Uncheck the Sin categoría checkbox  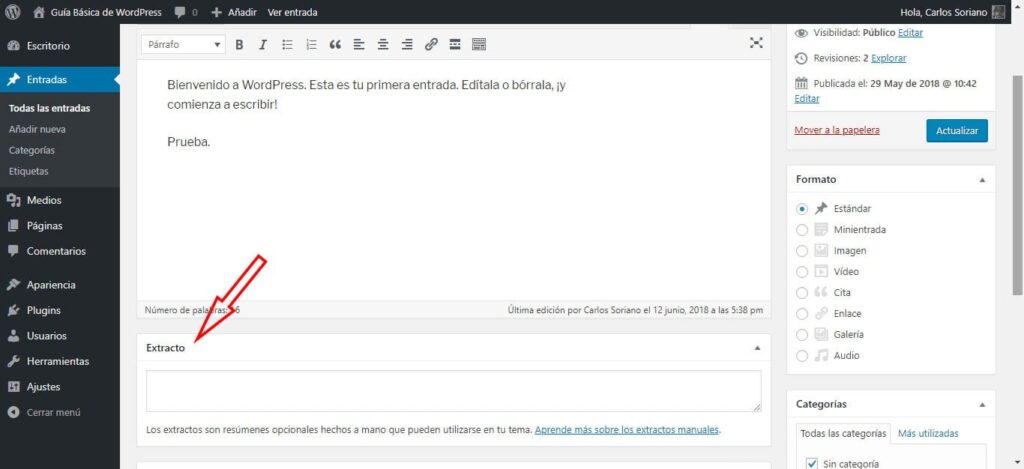tap(812, 464)
